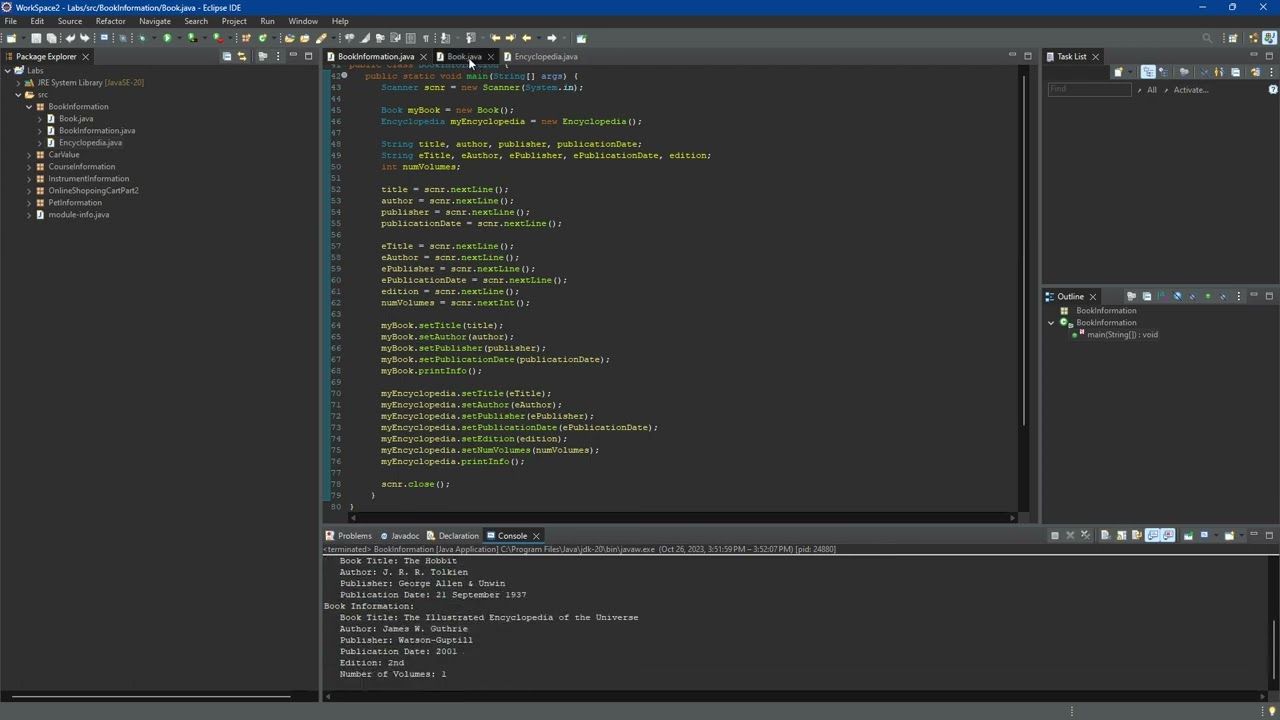Click the Save icon in main toolbar
The image size is (1280, 720).
[x=36, y=38]
